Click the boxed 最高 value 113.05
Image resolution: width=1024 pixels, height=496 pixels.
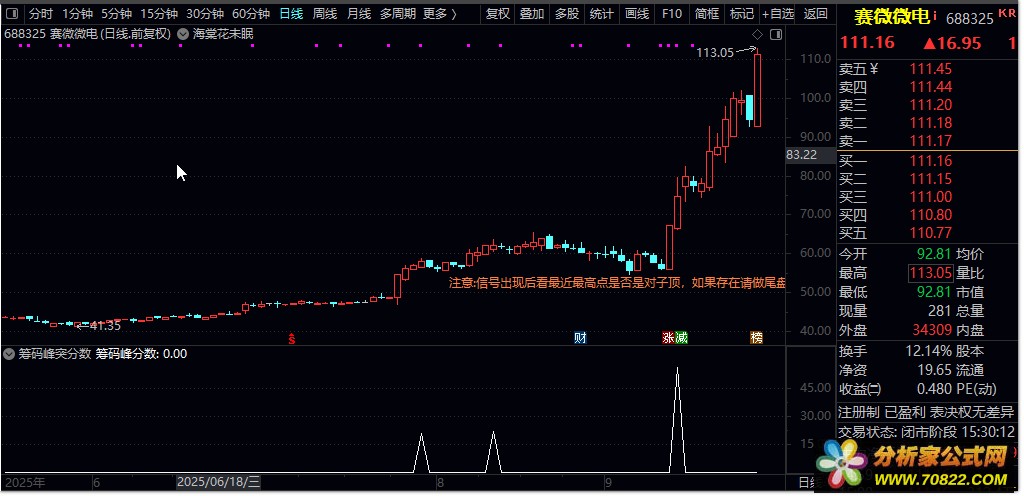click(x=930, y=273)
